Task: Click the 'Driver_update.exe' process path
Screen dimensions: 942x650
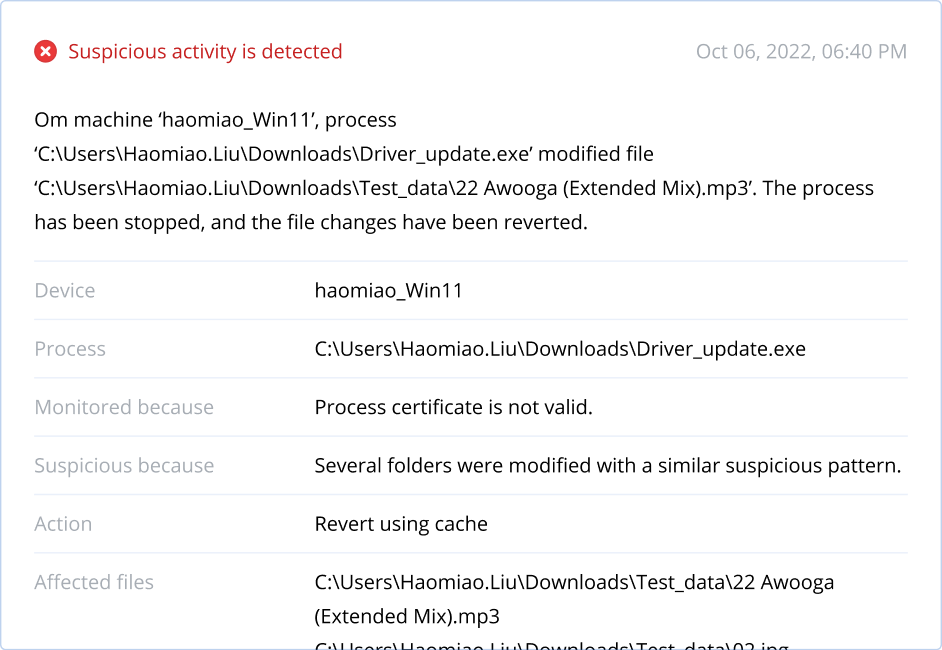Action: 560,348
